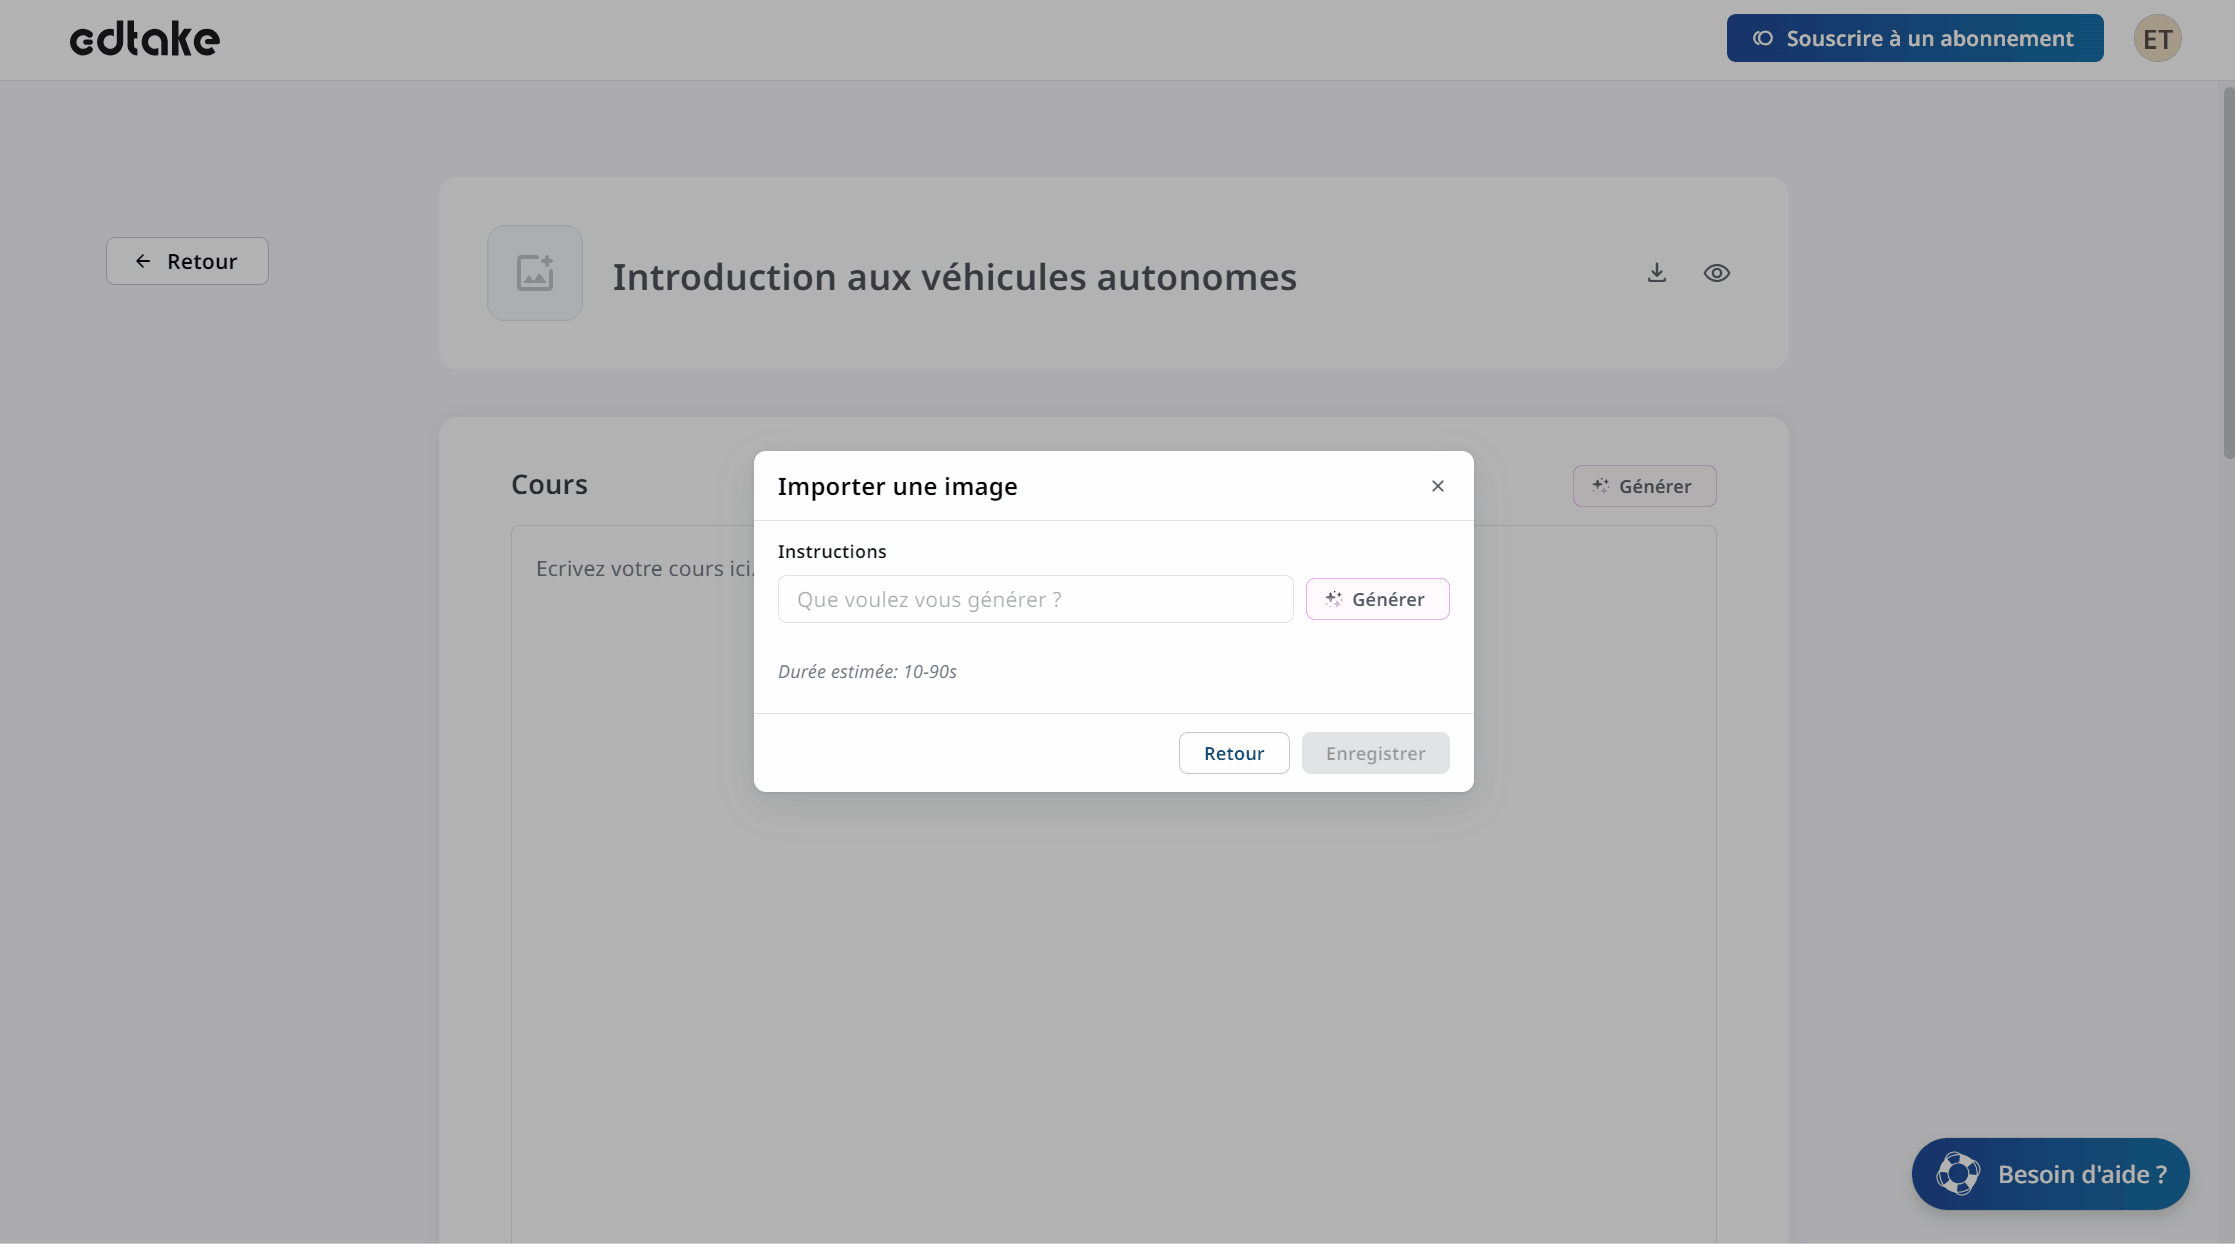Click the page's vertical scrollbar
The image size is (2235, 1244).
pyautogui.click(x=2228, y=272)
